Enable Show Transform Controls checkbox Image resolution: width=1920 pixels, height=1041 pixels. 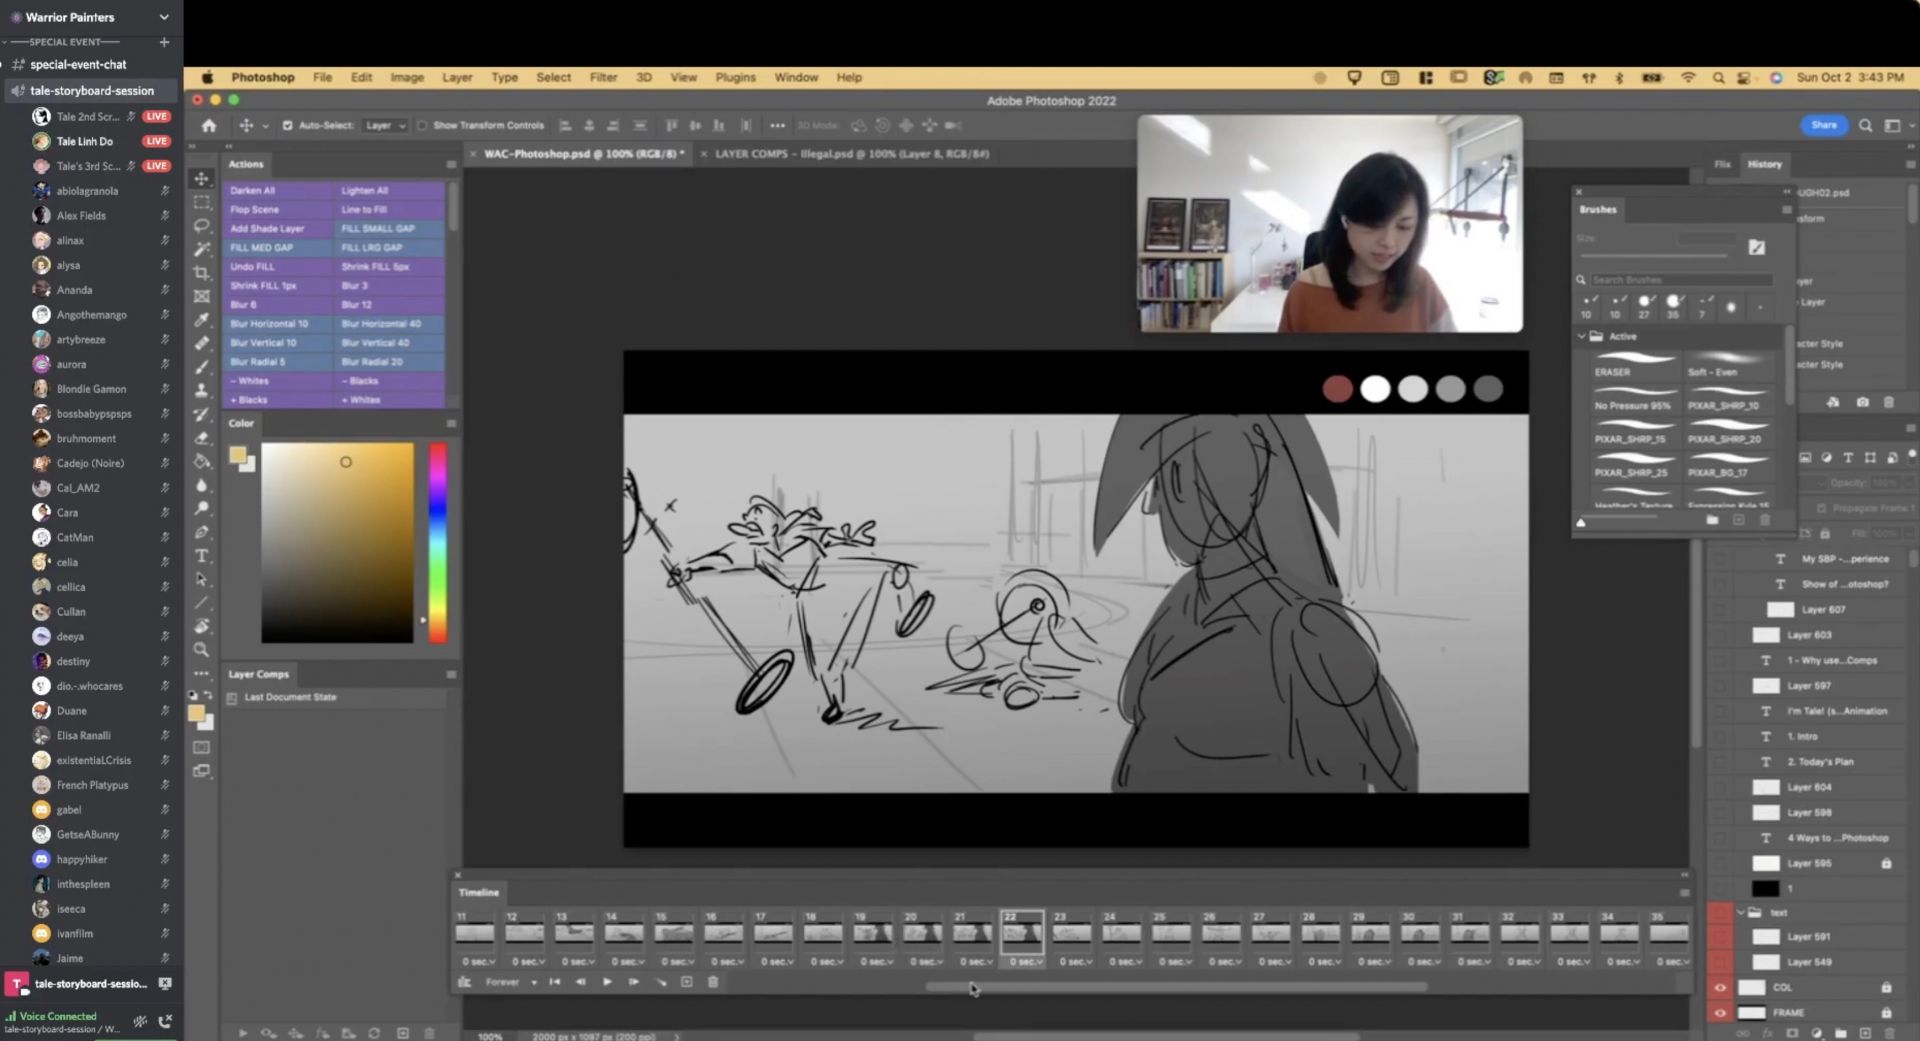coord(422,126)
